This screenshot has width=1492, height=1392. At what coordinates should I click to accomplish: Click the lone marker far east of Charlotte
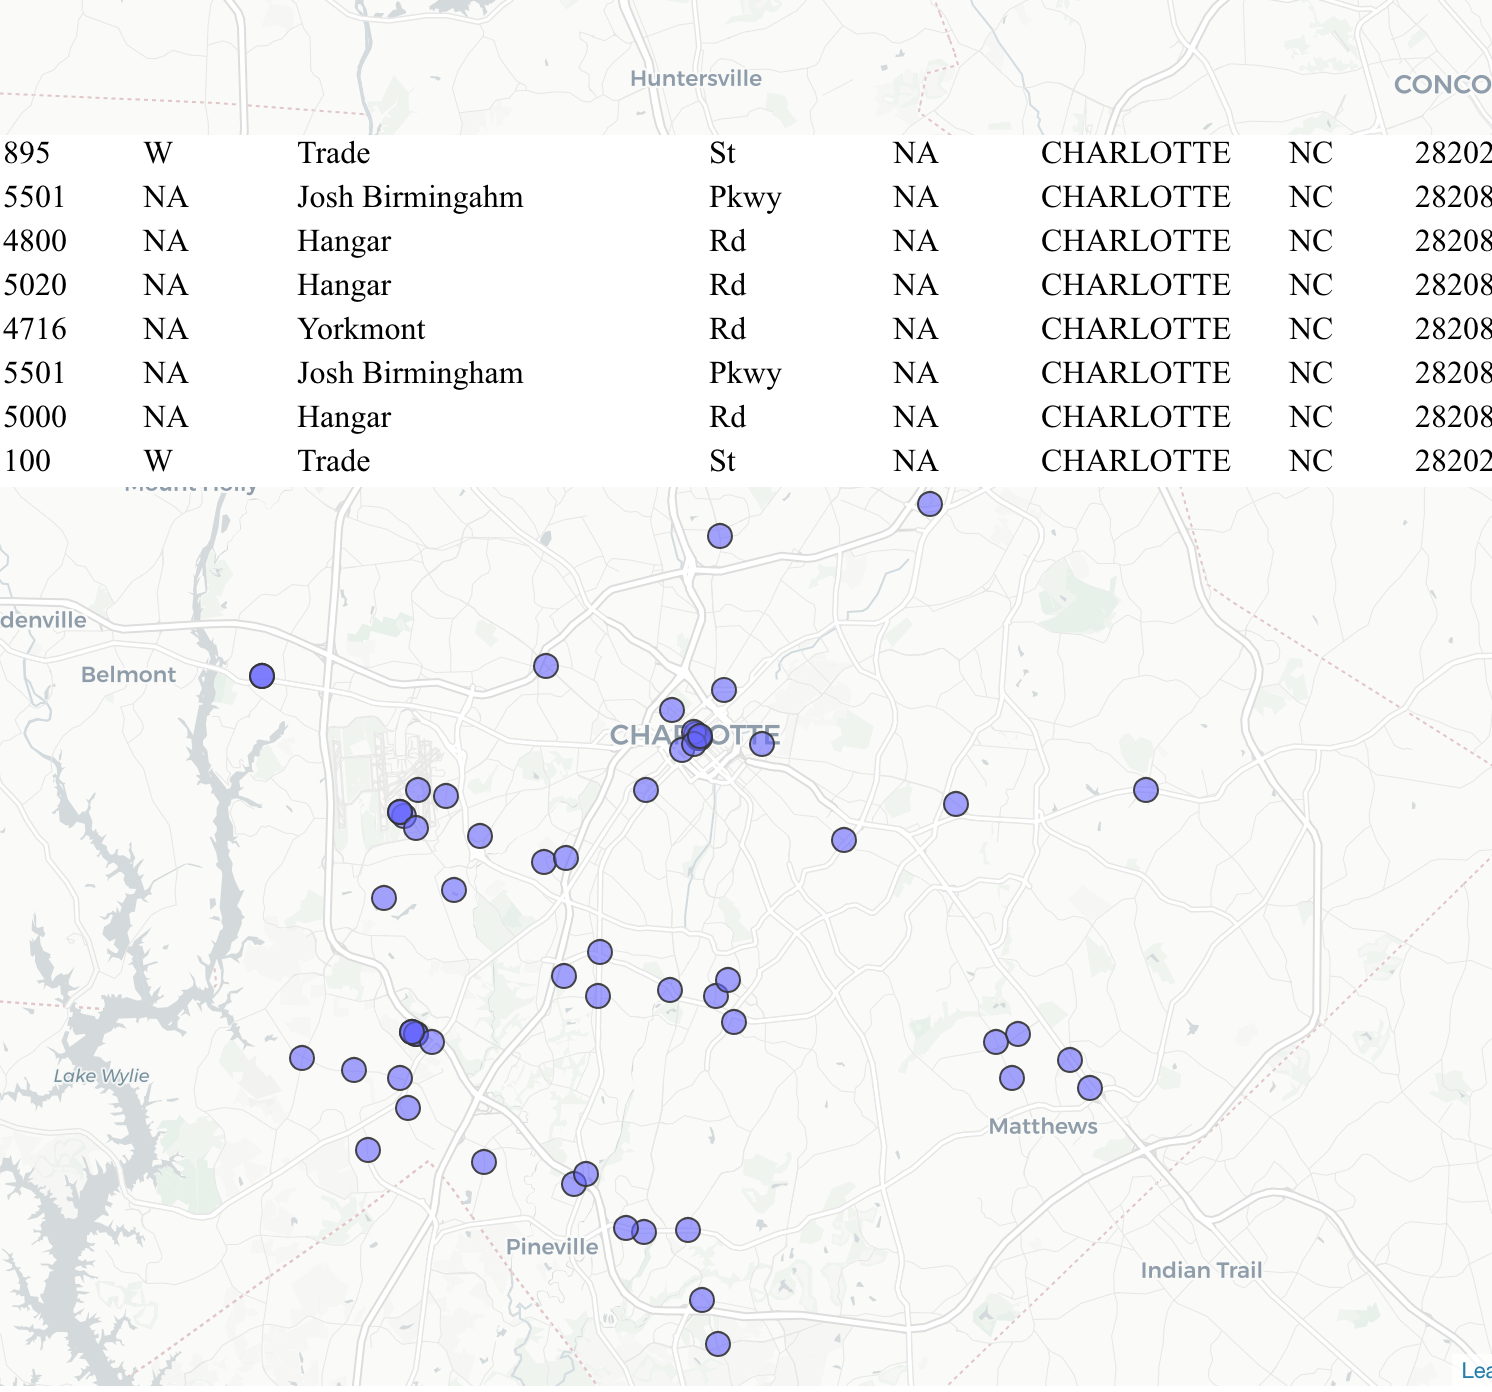point(1146,790)
